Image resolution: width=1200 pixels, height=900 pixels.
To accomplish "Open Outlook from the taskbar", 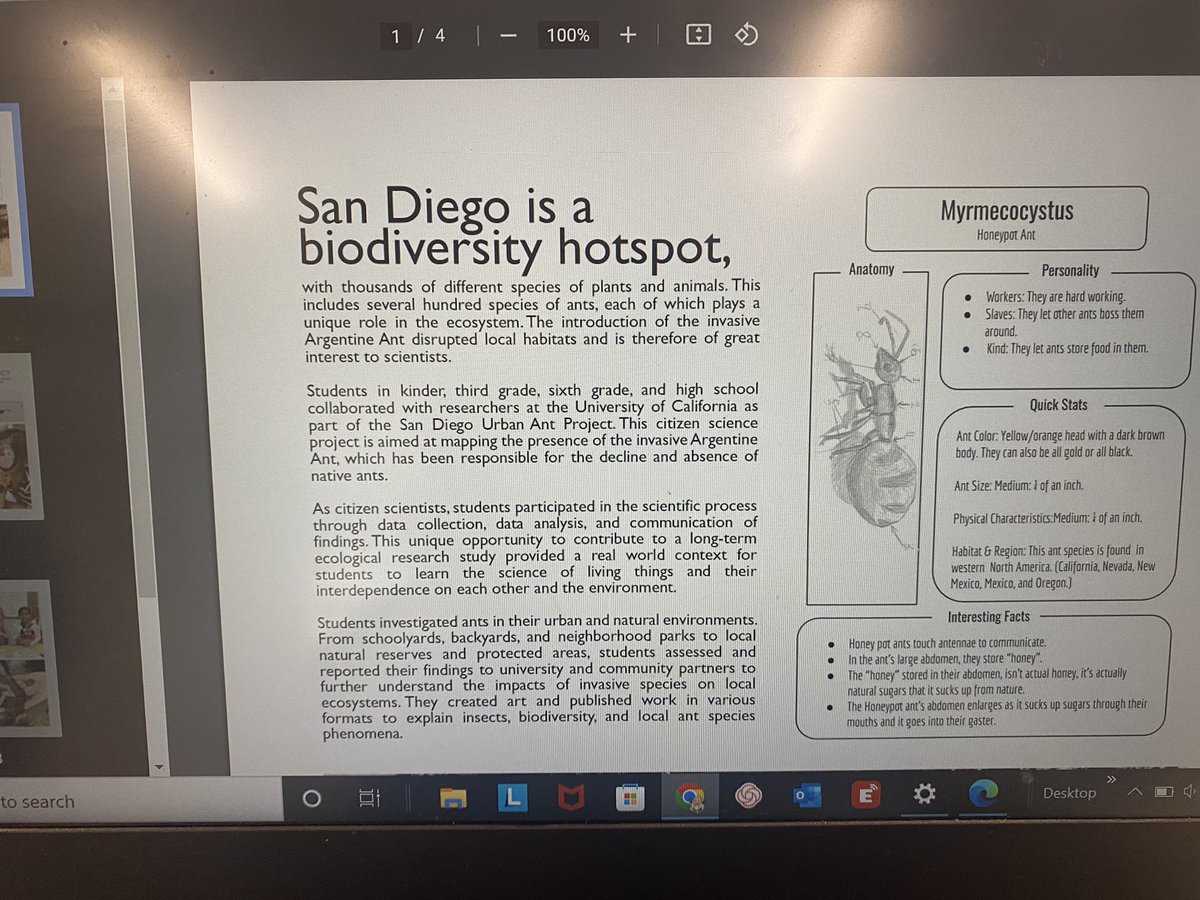I will click(806, 796).
